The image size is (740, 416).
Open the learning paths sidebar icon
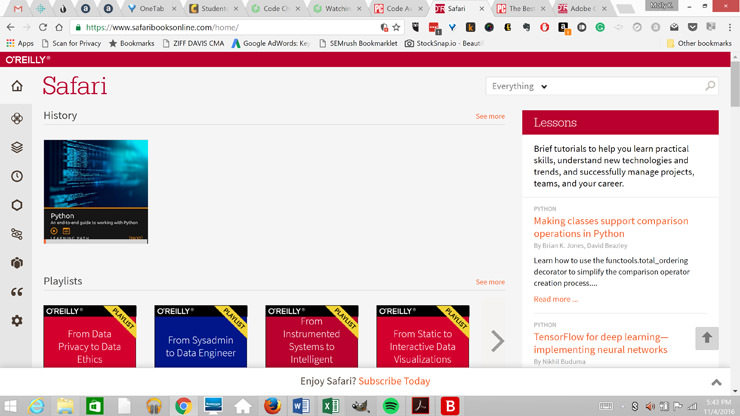click(17, 234)
